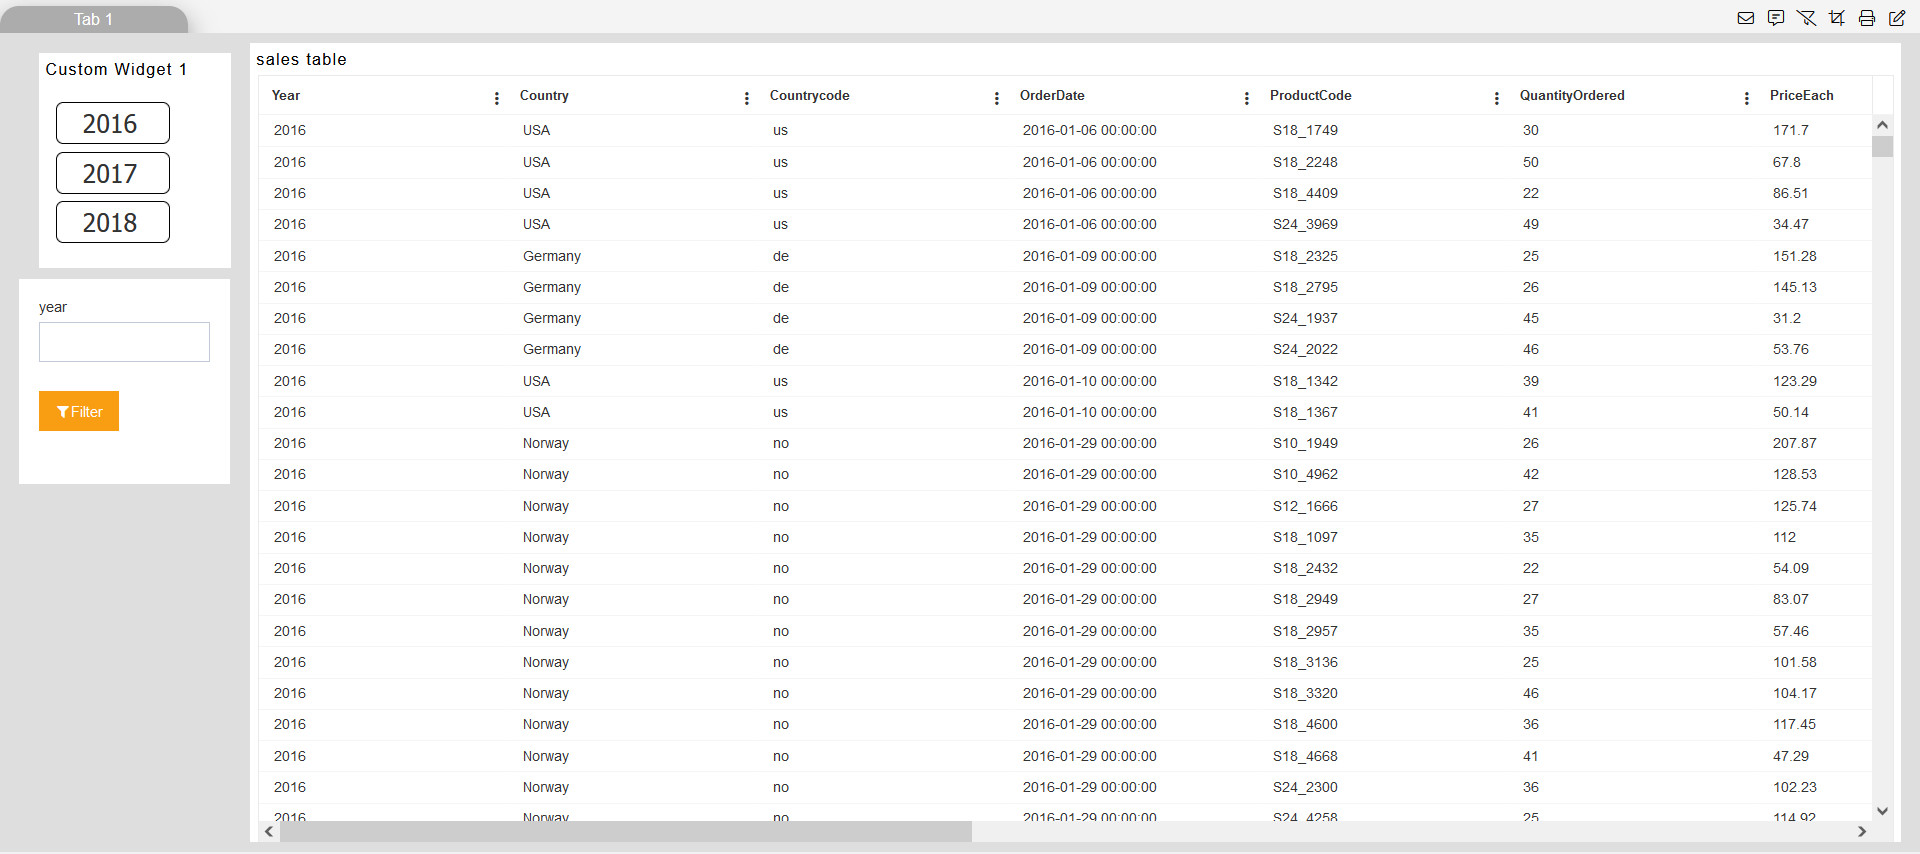Screen dimensions: 1920x854
Task: Click the price value 101.58
Action: tap(1794, 662)
